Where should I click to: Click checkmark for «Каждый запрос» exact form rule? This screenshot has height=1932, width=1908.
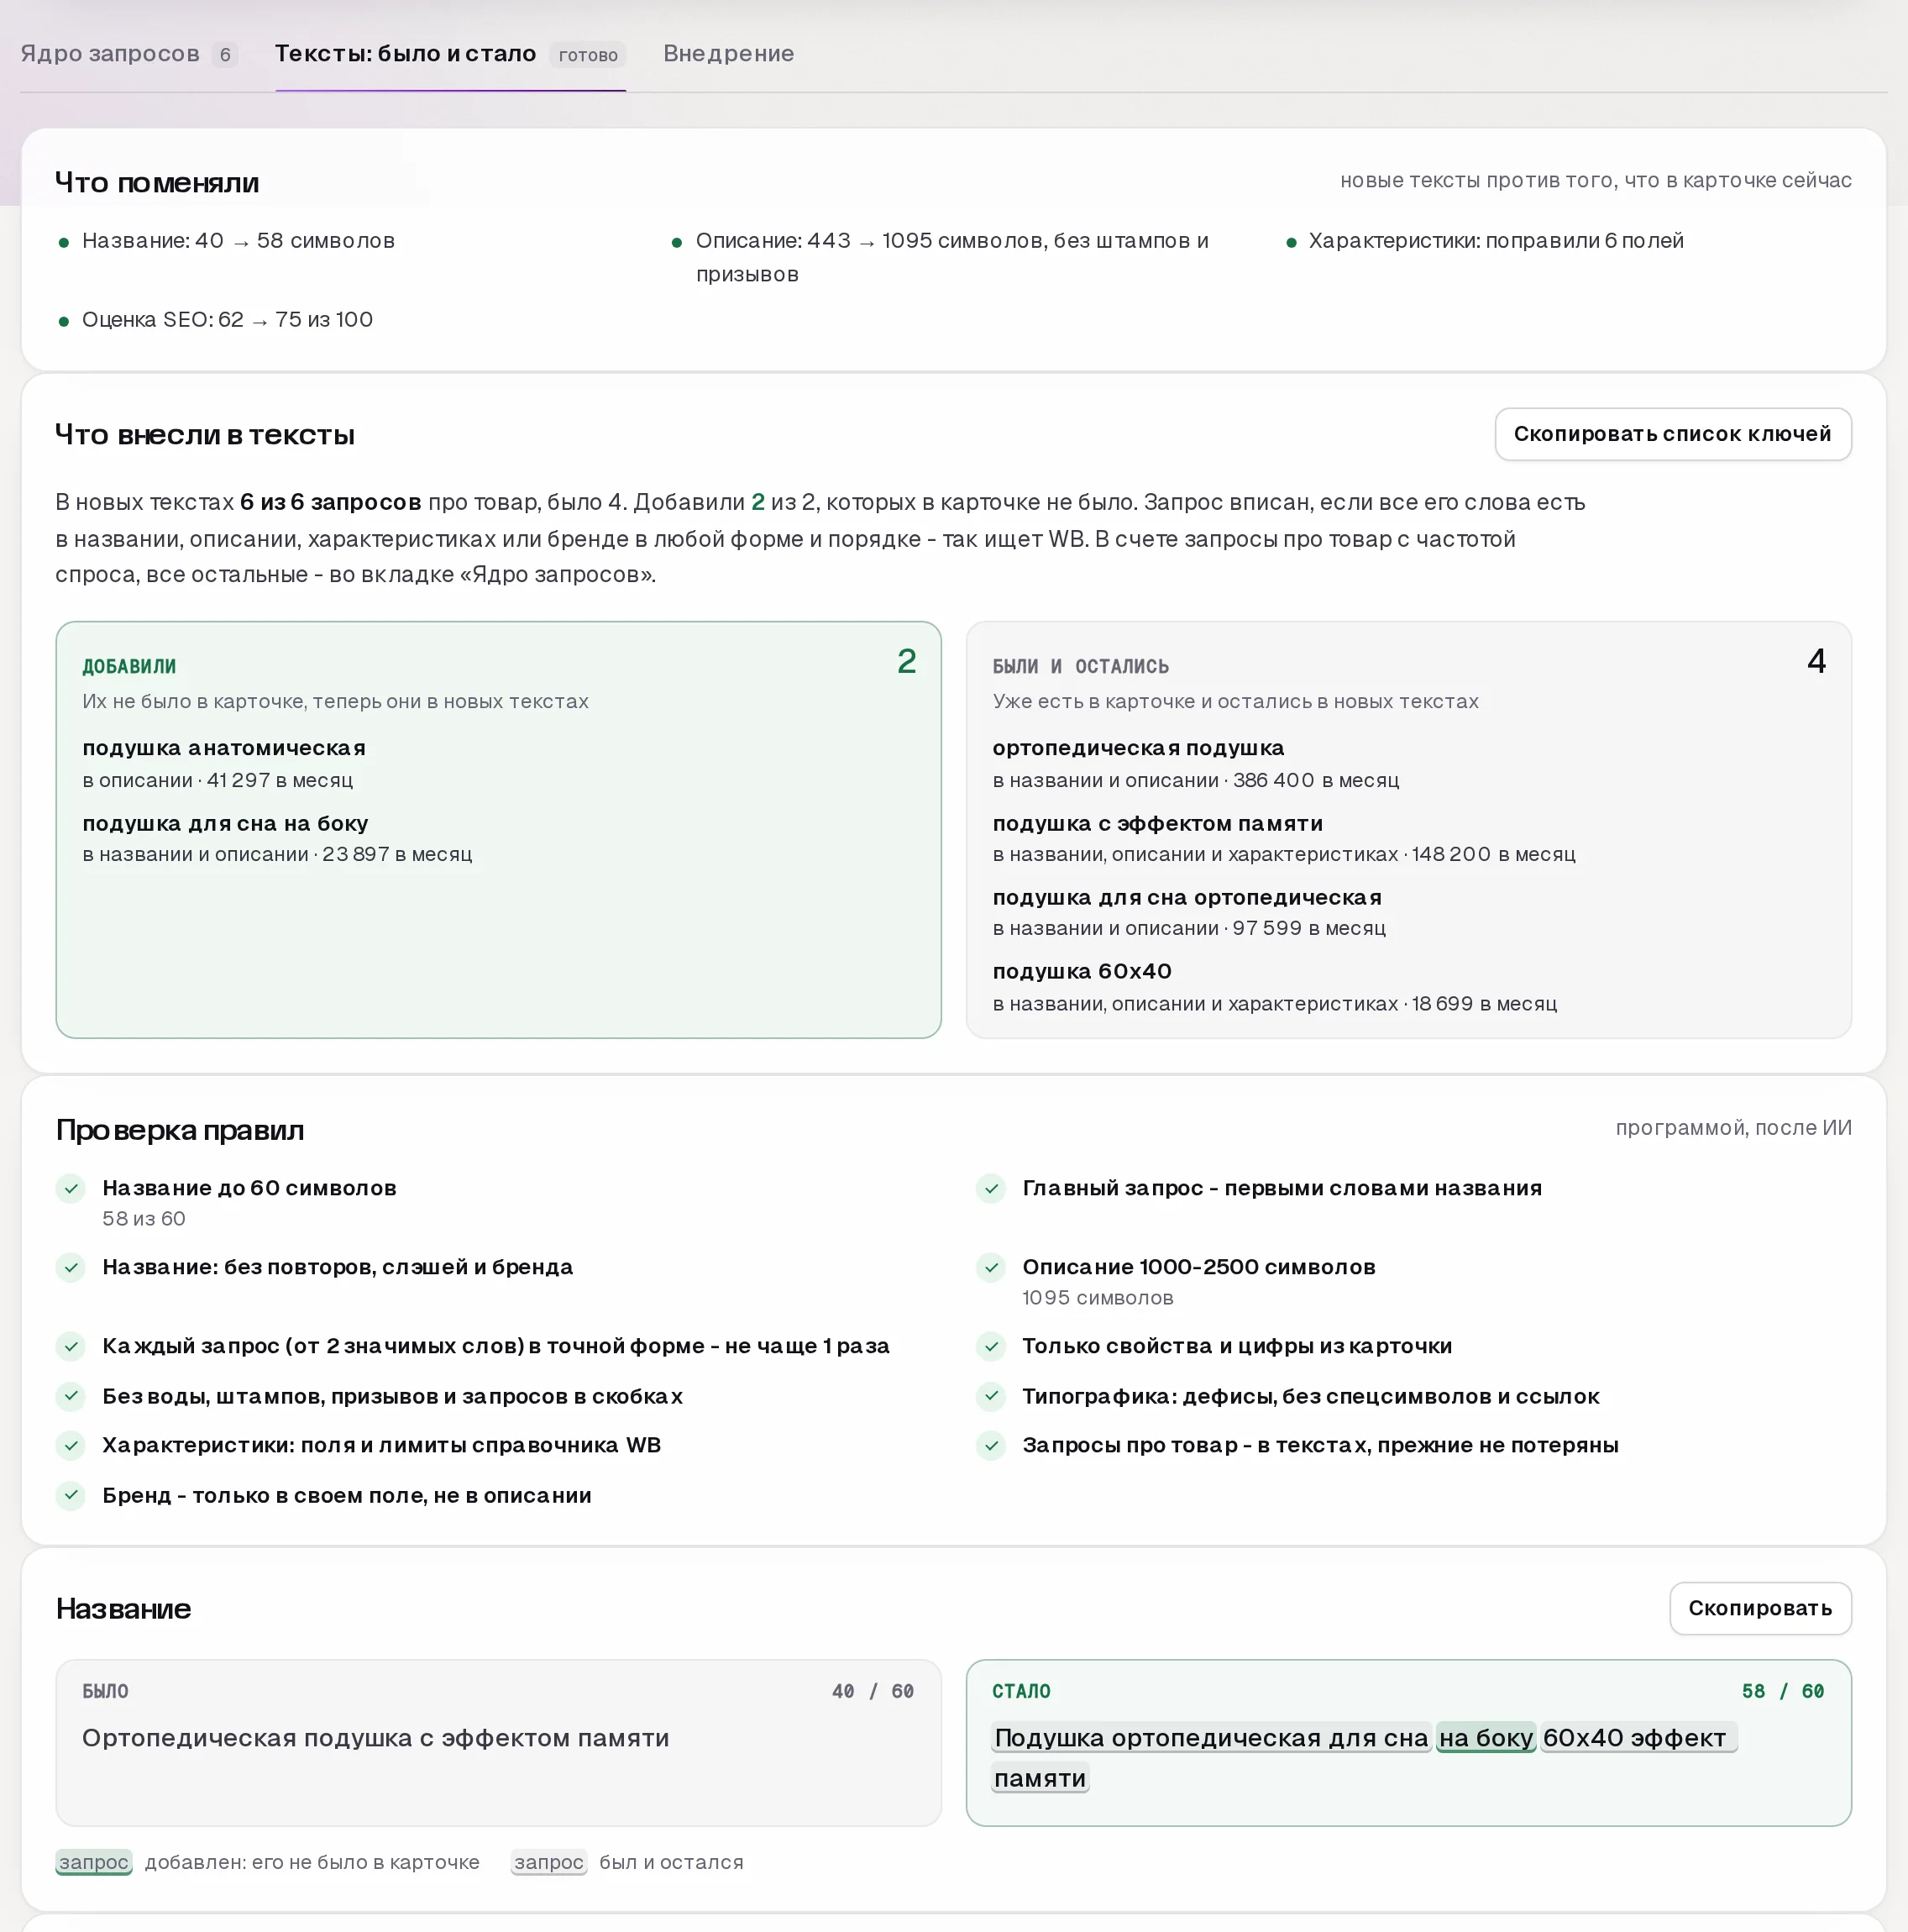(71, 1346)
